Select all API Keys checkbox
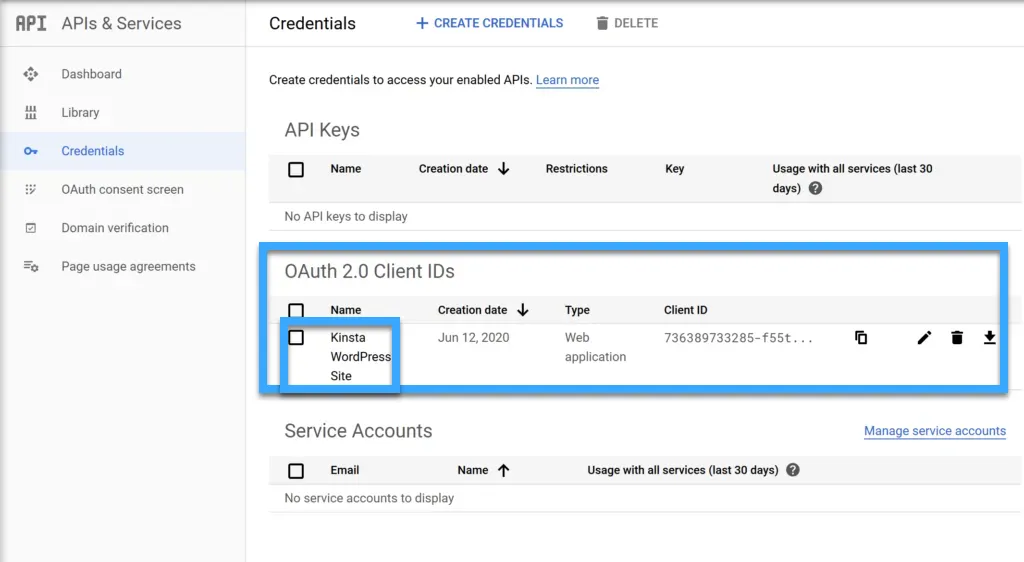This screenshot has height=562, width=1024. pyautogui.click(x=296, y=170)
